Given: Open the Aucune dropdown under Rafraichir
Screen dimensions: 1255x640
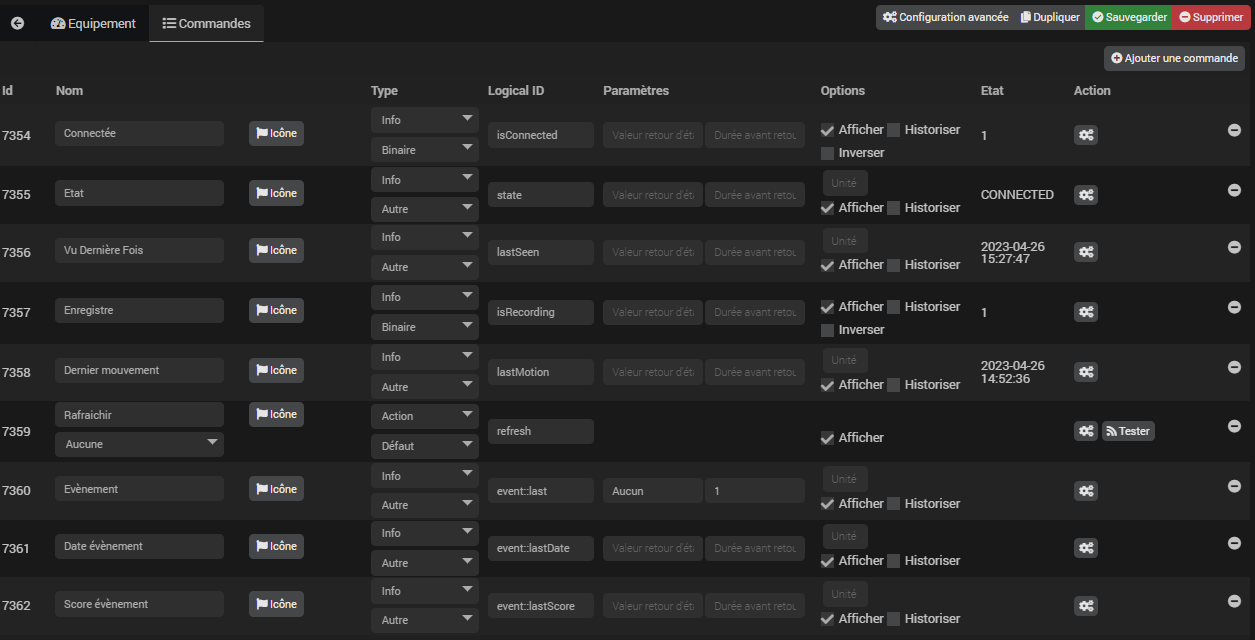Looking at the screenshot, I should click(139, 444).
